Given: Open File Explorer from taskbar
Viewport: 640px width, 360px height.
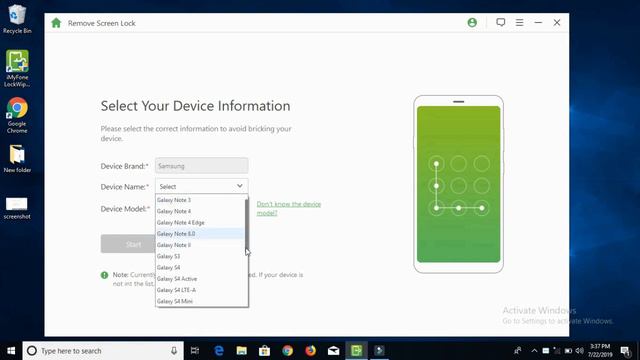Looking at the screenshot, I should pyautogui.click(x=242, y=351).
